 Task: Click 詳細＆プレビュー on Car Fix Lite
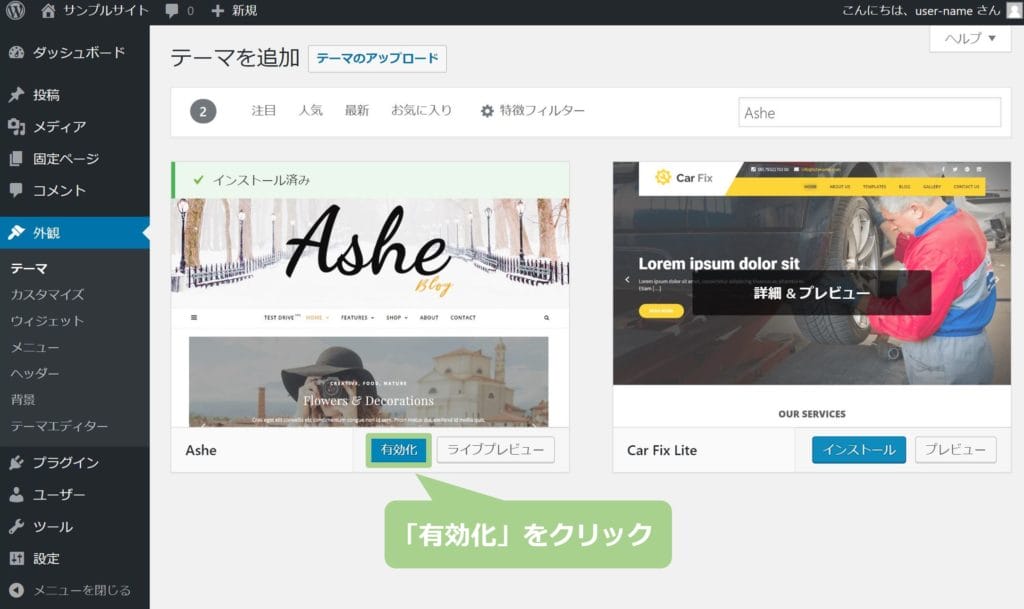tap(812, 293)
